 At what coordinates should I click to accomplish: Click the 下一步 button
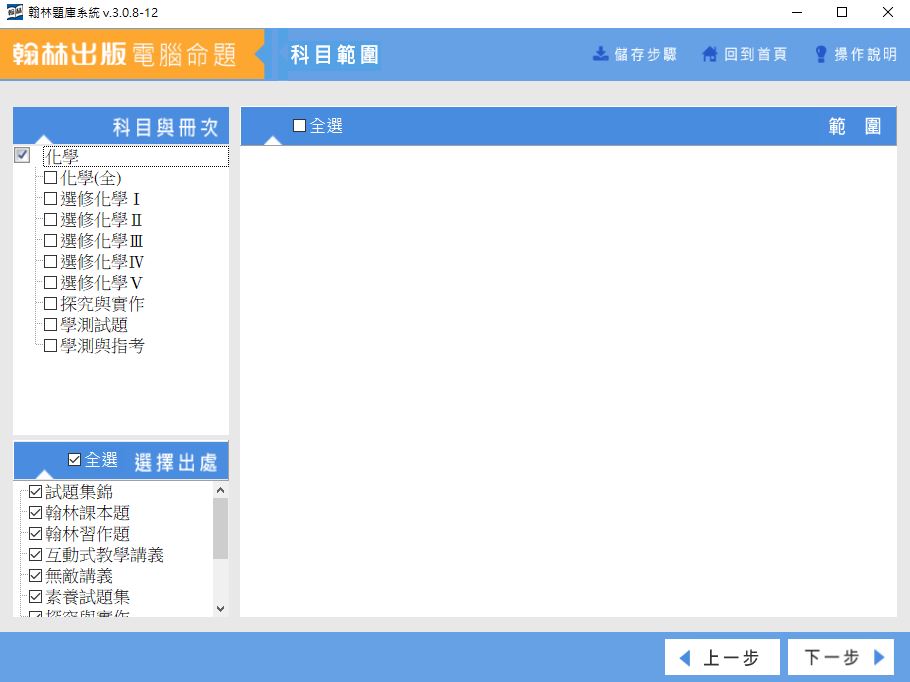[842, 657]
